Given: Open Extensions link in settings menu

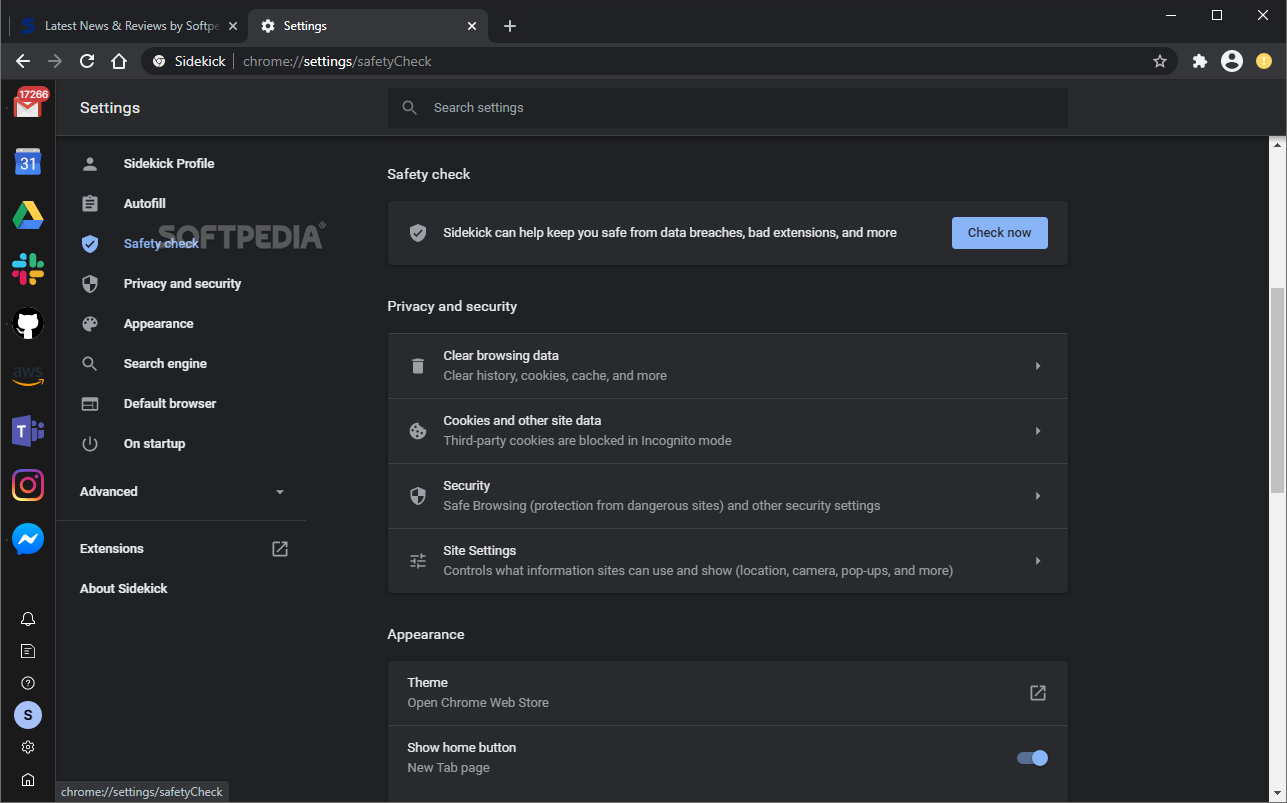Looking at the screenshot, I should point(183,549).
